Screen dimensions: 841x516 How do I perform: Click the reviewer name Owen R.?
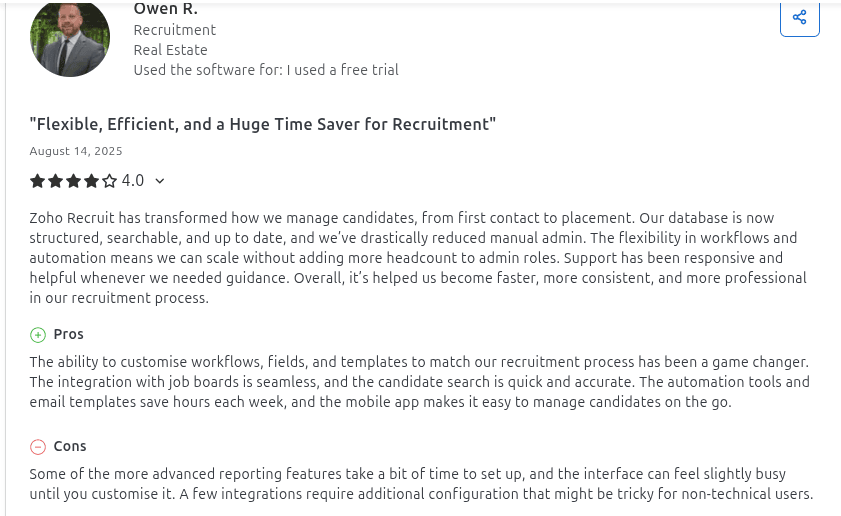tap(165, 9)
